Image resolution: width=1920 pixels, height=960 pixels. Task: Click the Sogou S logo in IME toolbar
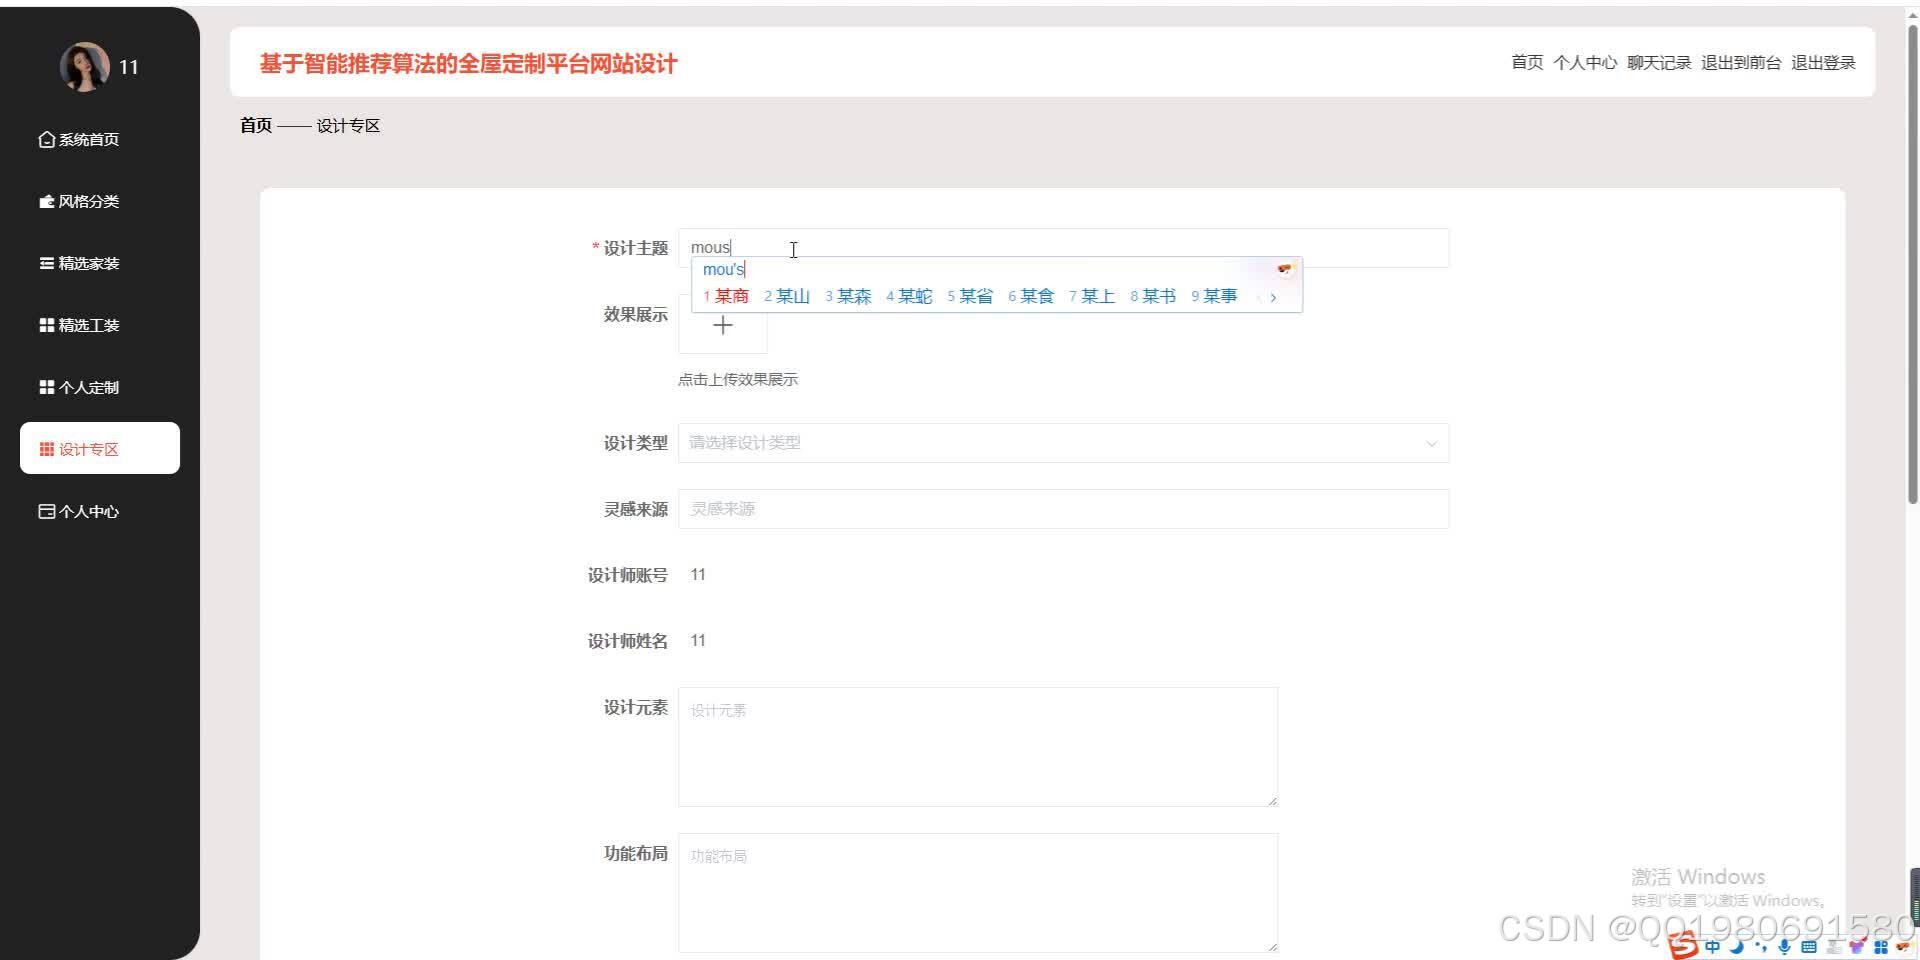(1684, 945)
